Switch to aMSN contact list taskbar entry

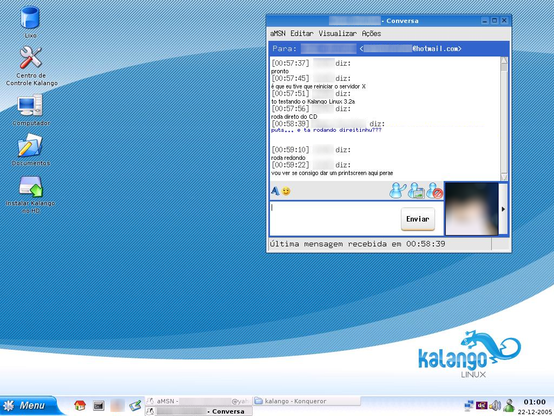[199, 401]
